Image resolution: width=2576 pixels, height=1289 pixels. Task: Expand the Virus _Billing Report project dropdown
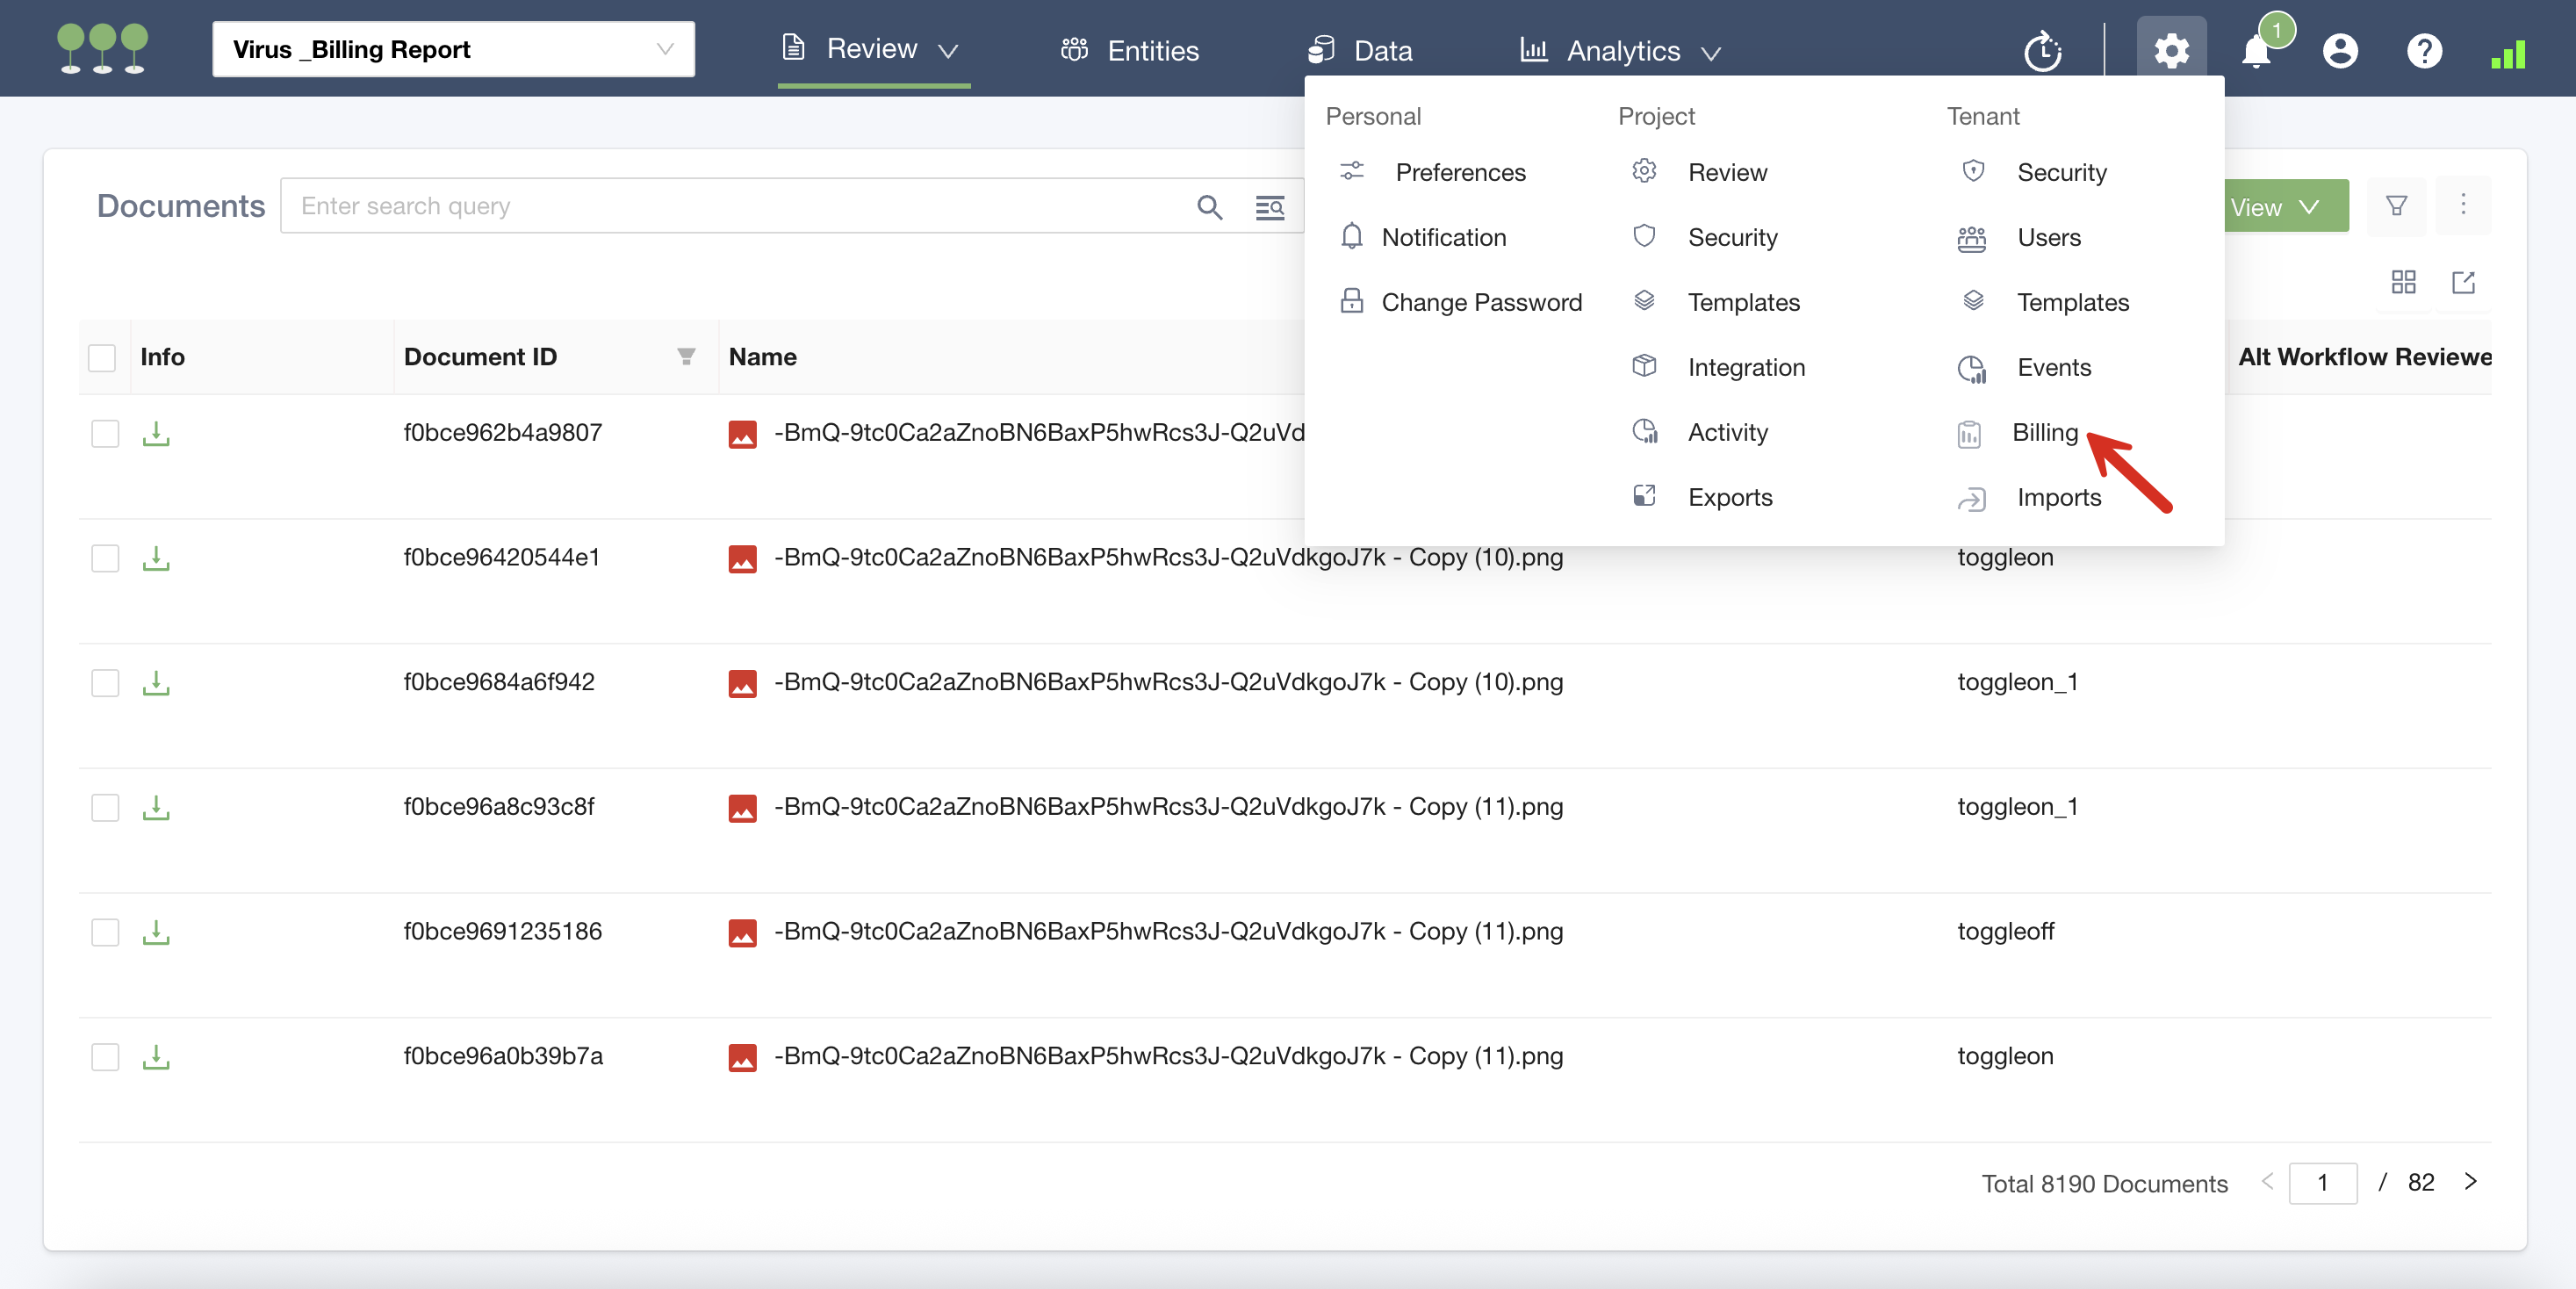click(453, 49)
